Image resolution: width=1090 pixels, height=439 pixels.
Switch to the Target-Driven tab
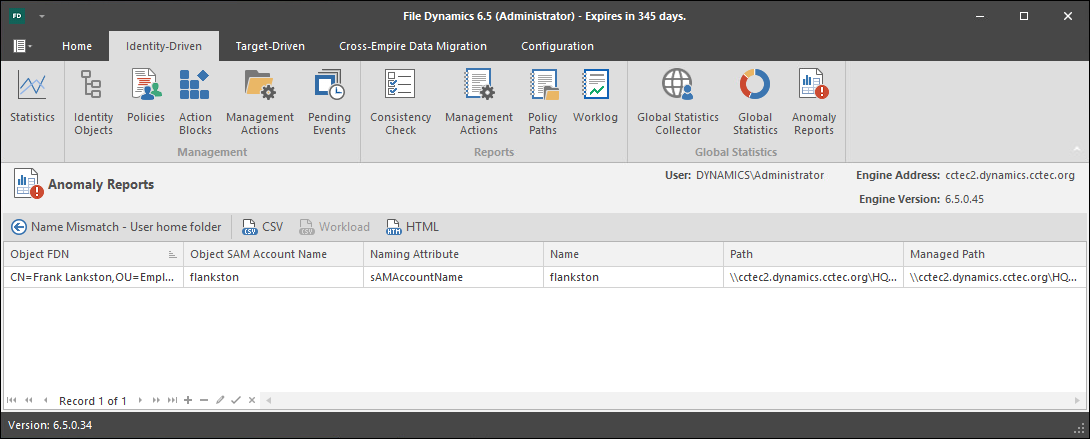pyautogui.click(x=270, y=46)
